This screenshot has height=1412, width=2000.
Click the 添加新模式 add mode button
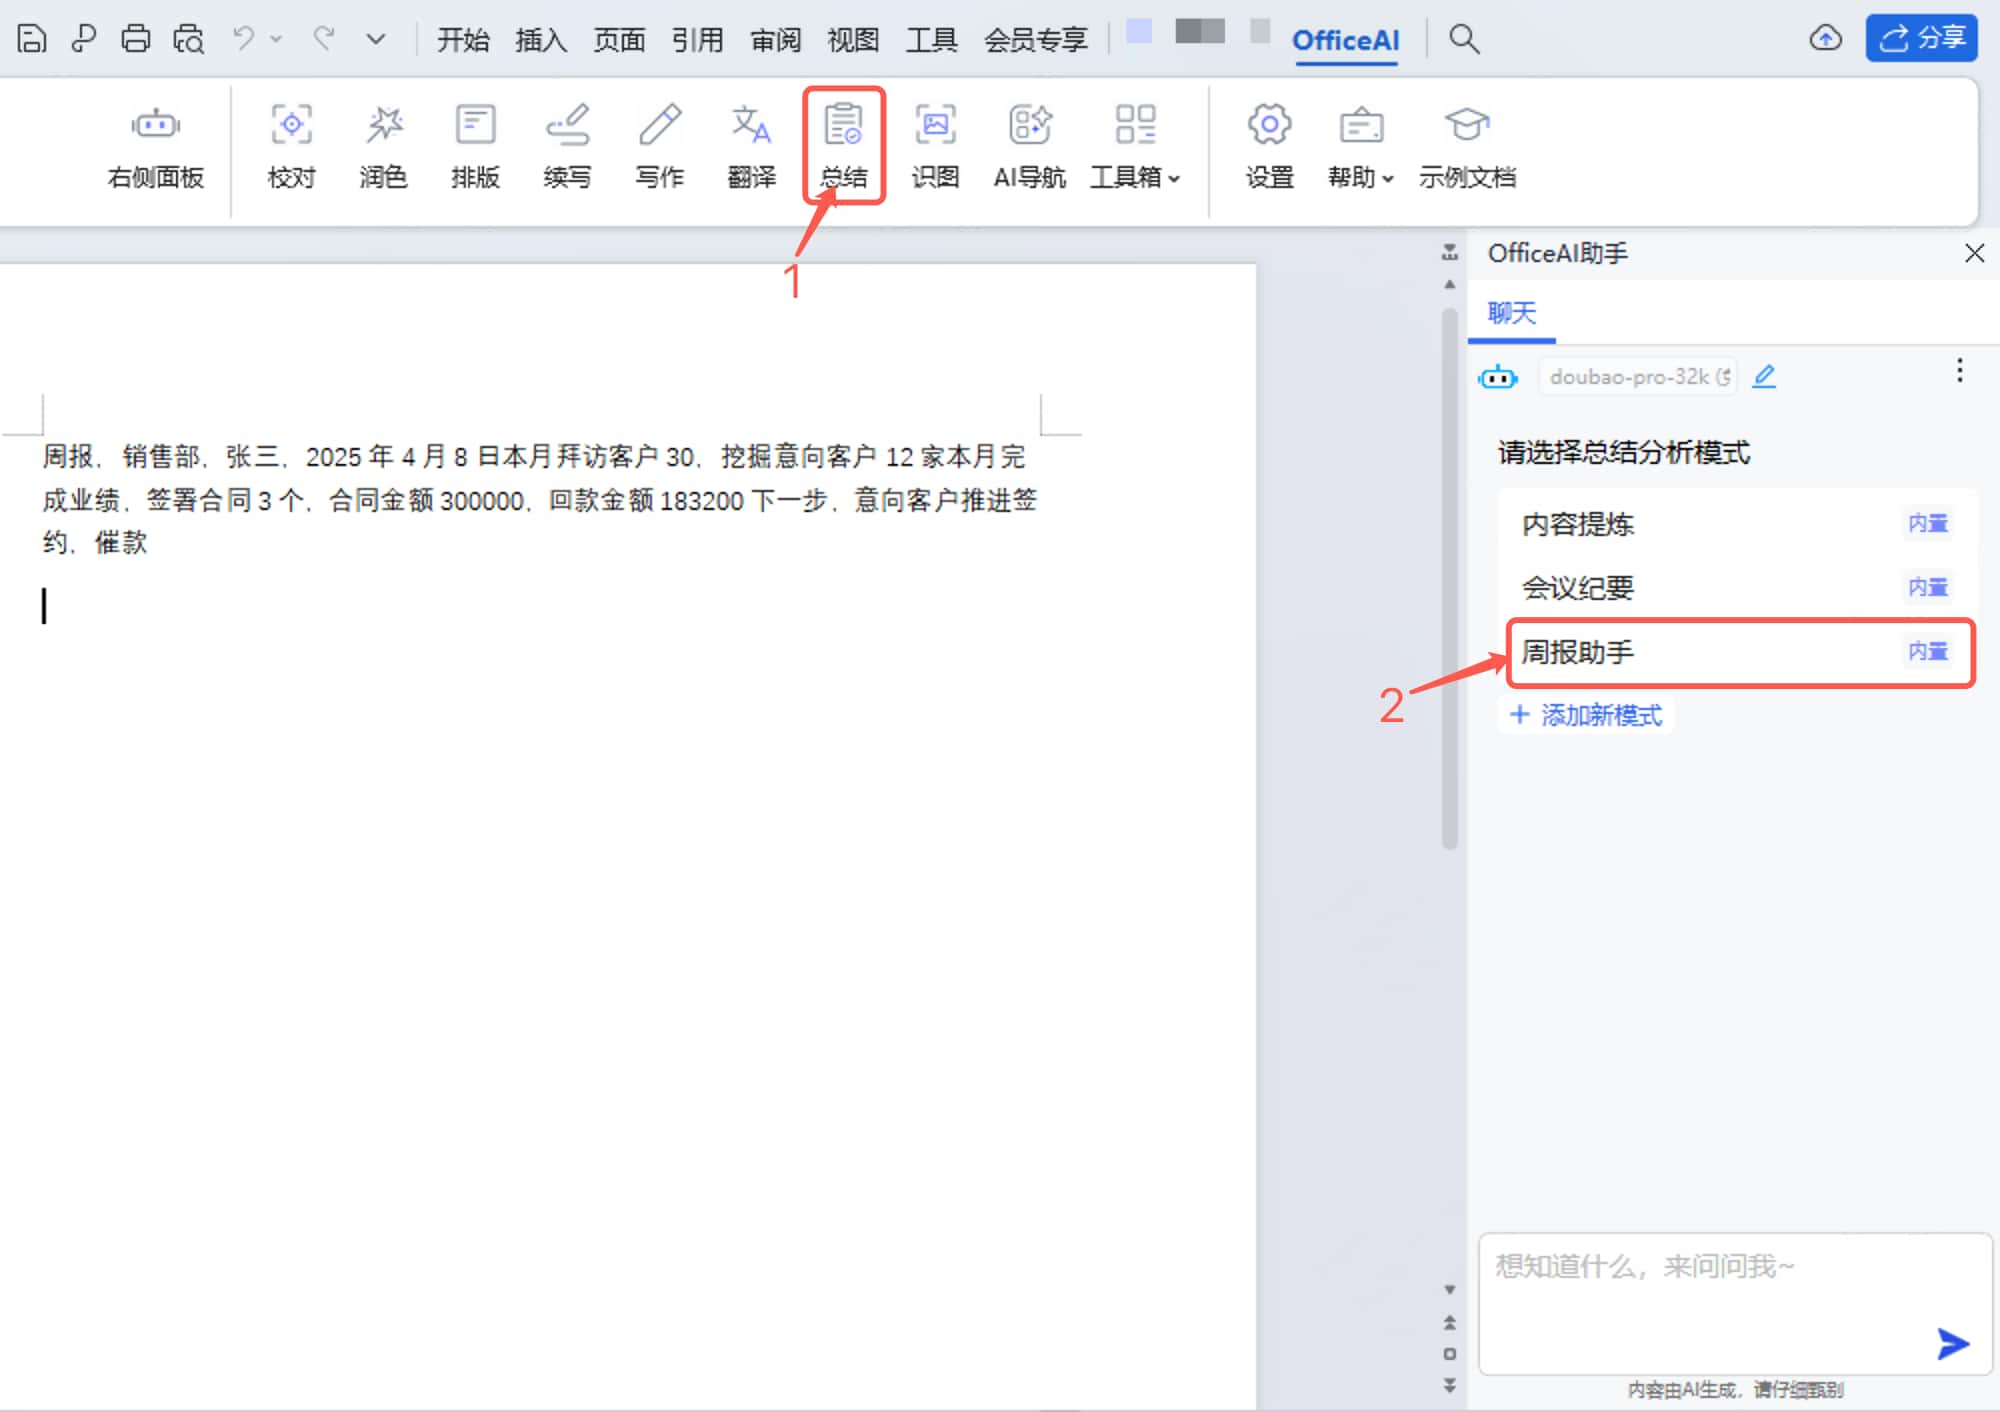[1585, 714]
